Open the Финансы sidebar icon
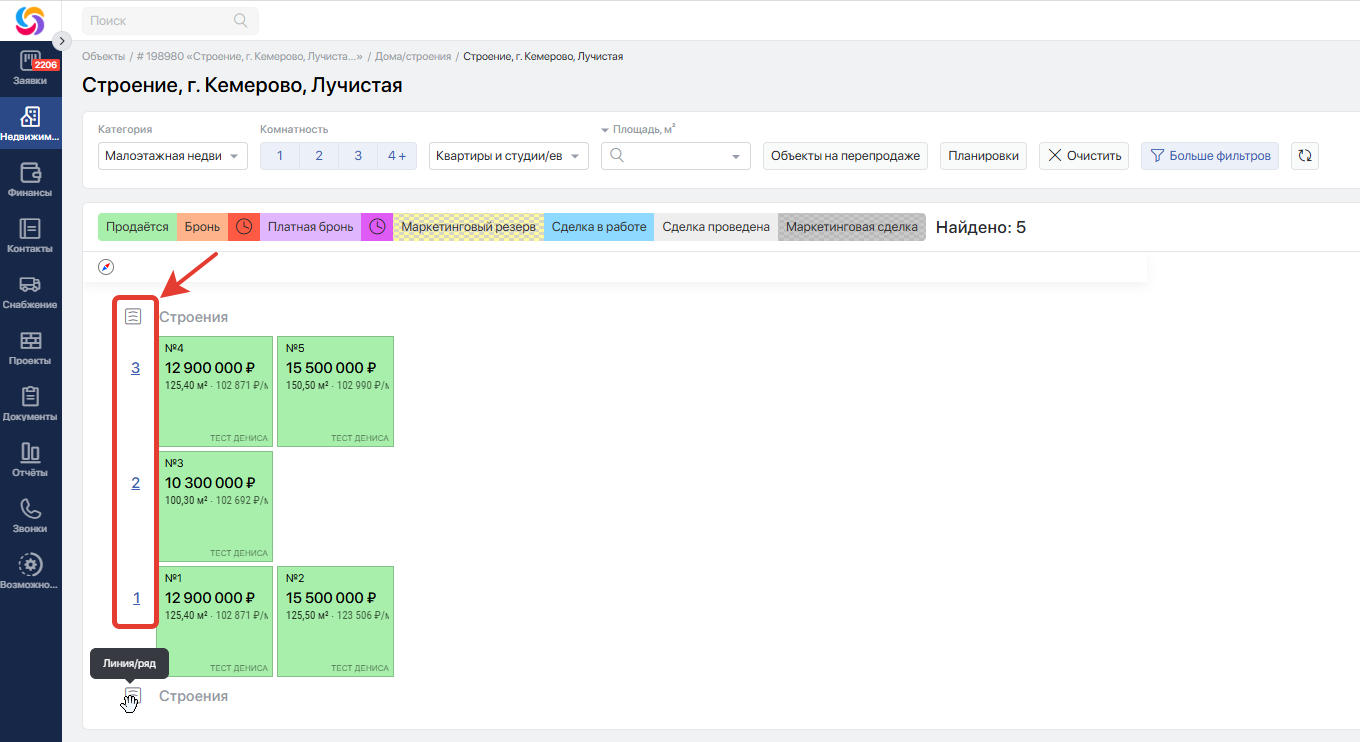Image resolution: width=1360 pixels, height=742 pixels. [x=30, y=180]
